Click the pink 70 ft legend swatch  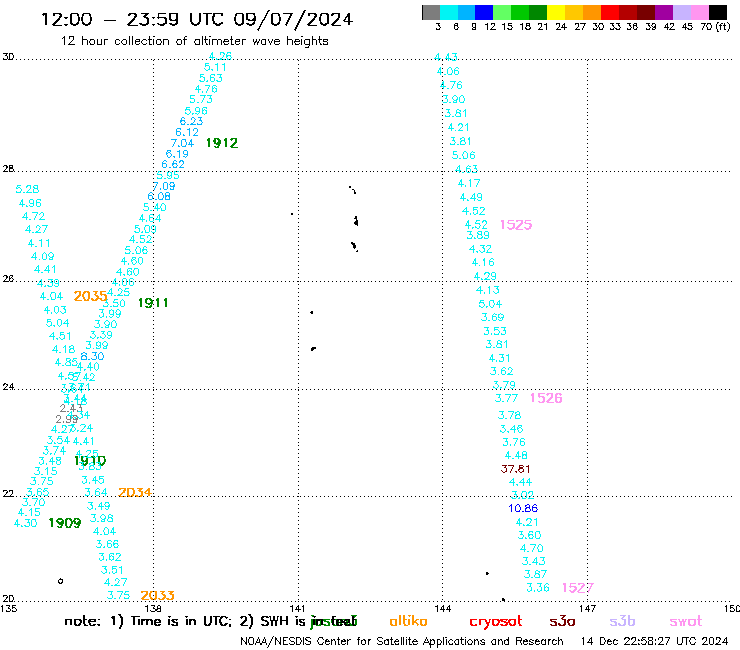click(x=700, y=12)
